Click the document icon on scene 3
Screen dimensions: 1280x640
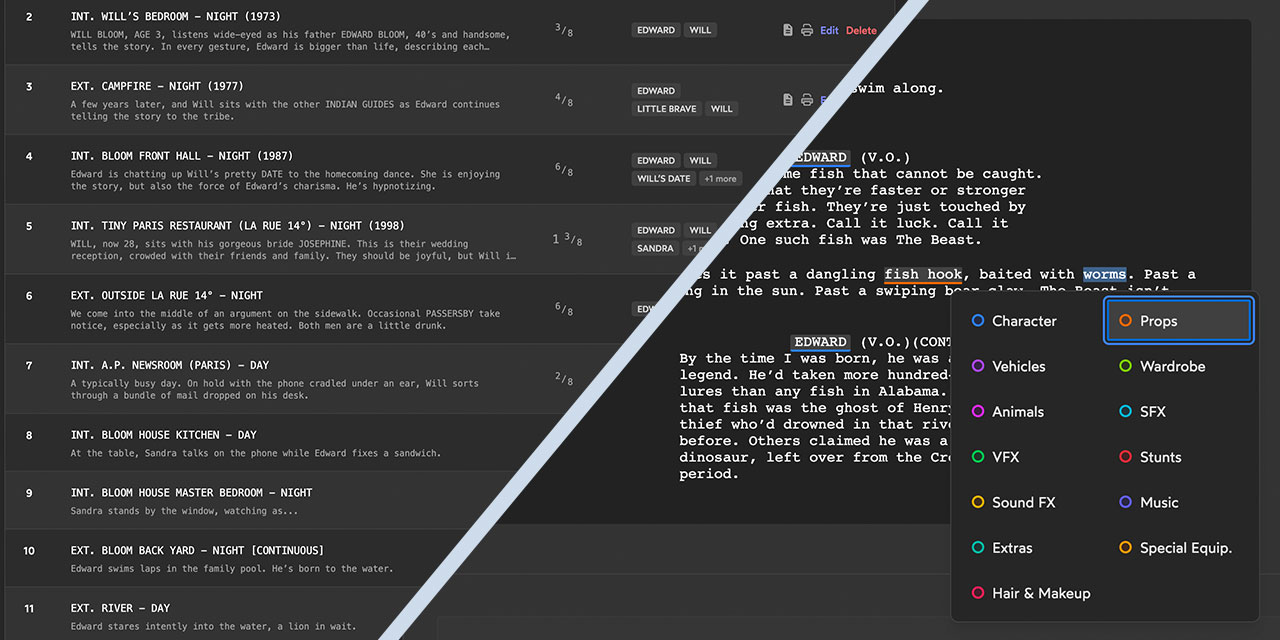788,100
